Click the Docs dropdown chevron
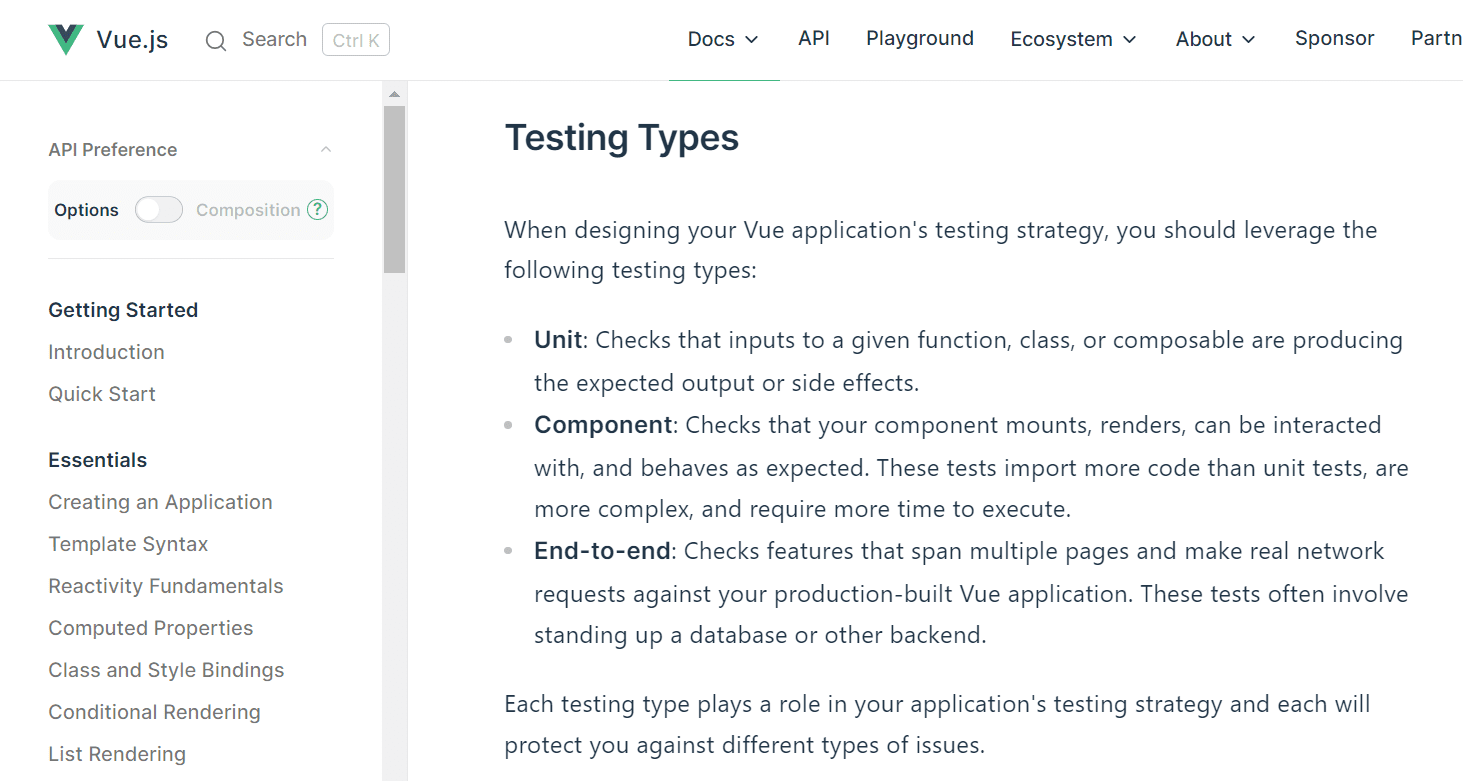Image resolution: width=1463 pixels, height=781 pixels. pyautogui.click(x=753, y=40)
